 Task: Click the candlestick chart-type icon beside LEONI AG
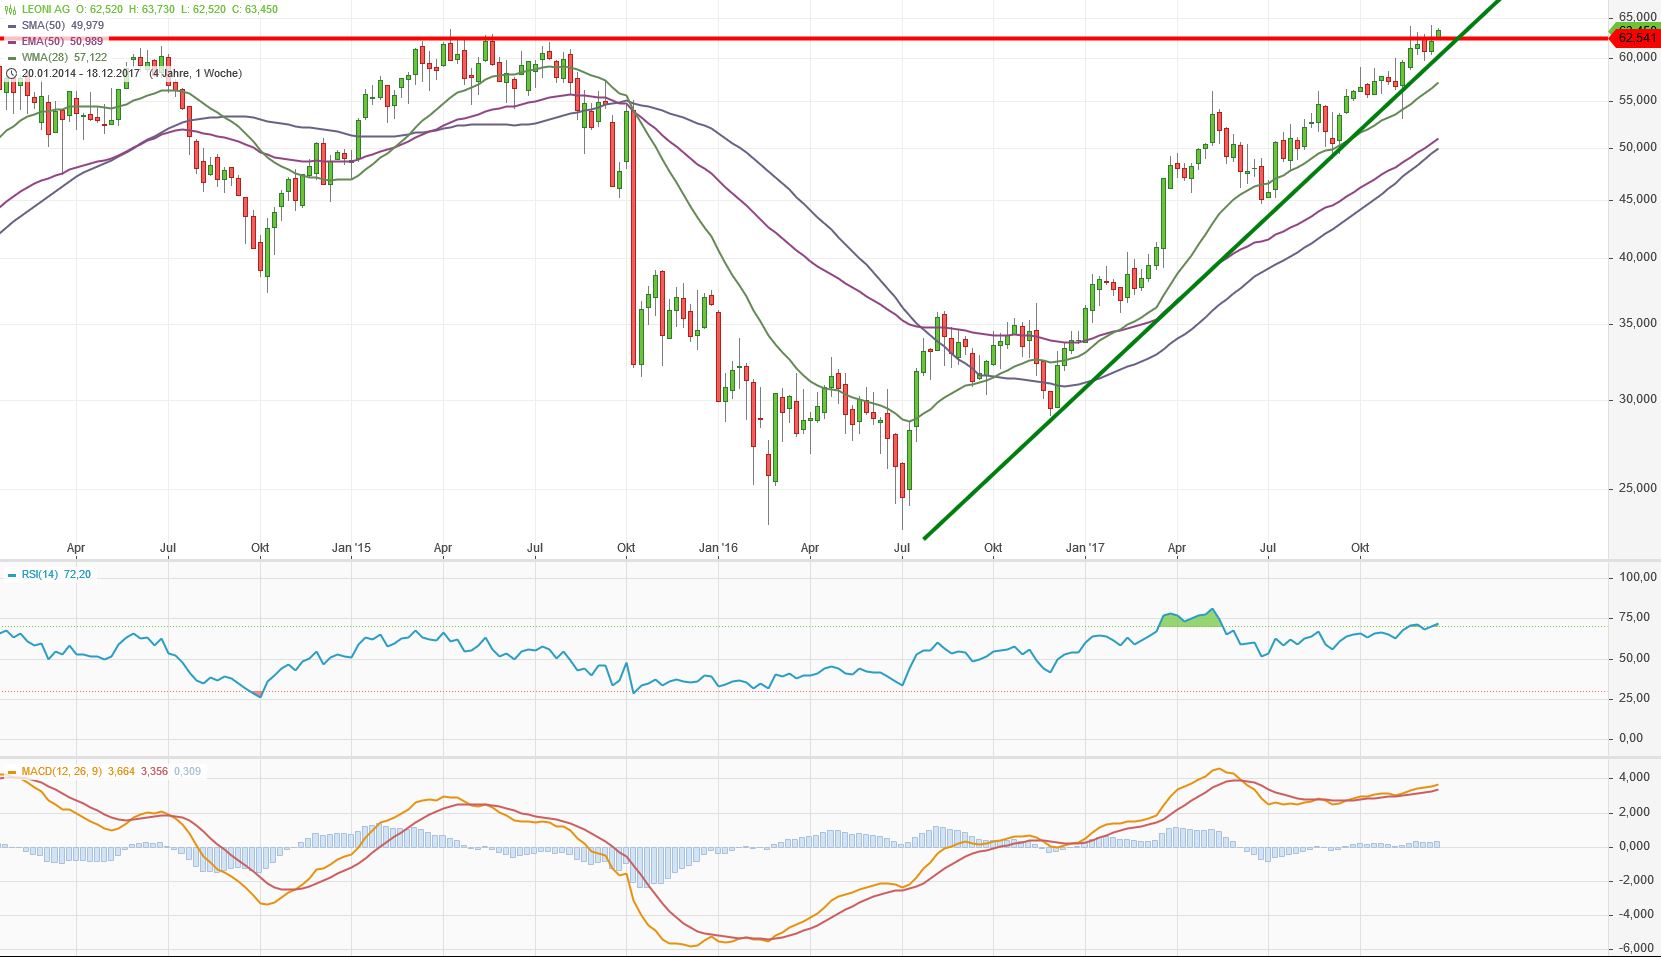[x=11, y=9]
